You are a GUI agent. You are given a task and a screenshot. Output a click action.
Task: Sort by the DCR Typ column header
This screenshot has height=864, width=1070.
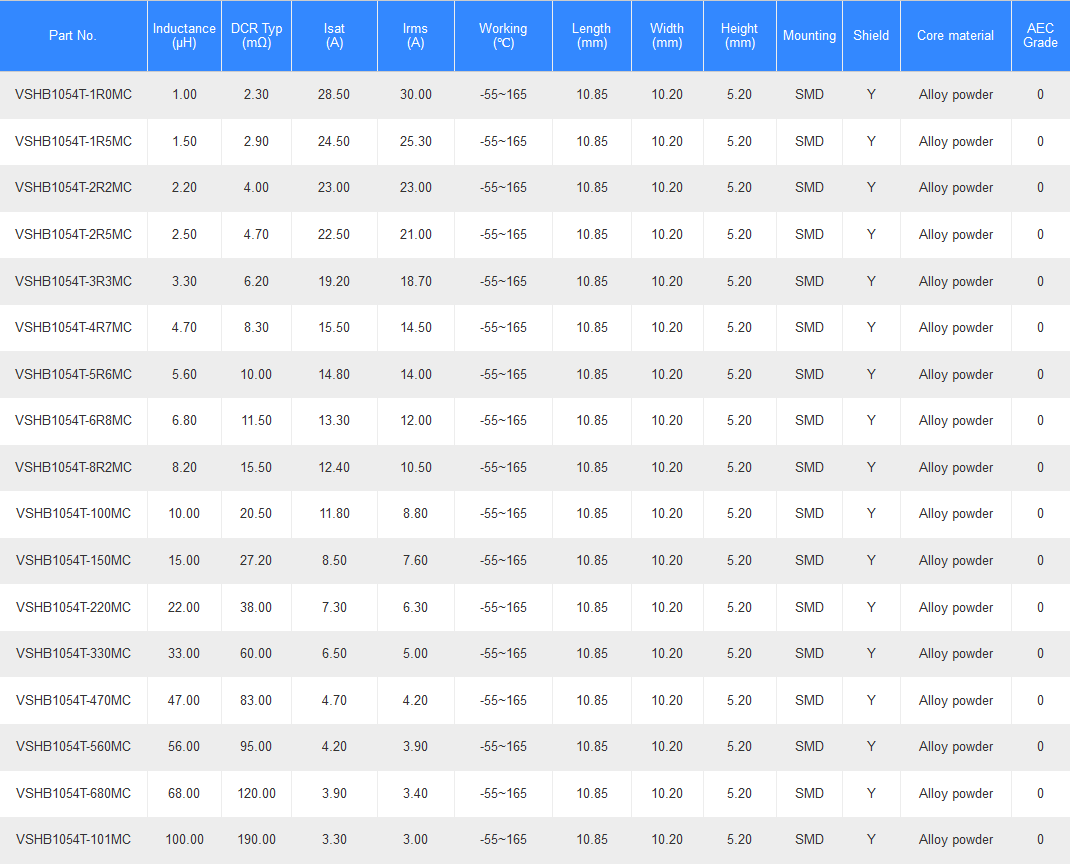(x=257, y=35)
